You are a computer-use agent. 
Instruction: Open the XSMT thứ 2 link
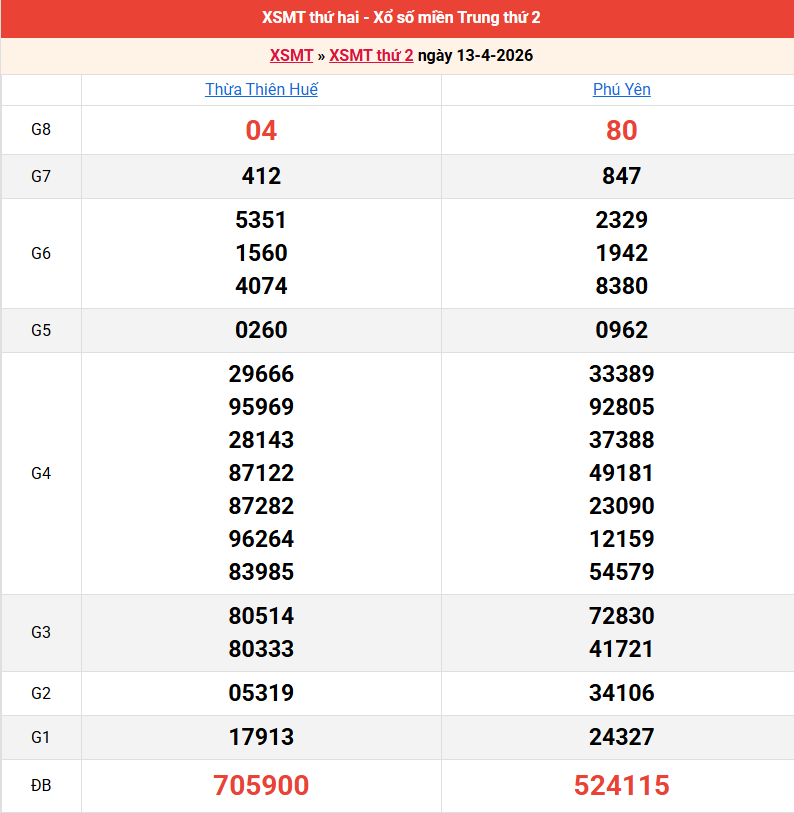tap(371, 55)
